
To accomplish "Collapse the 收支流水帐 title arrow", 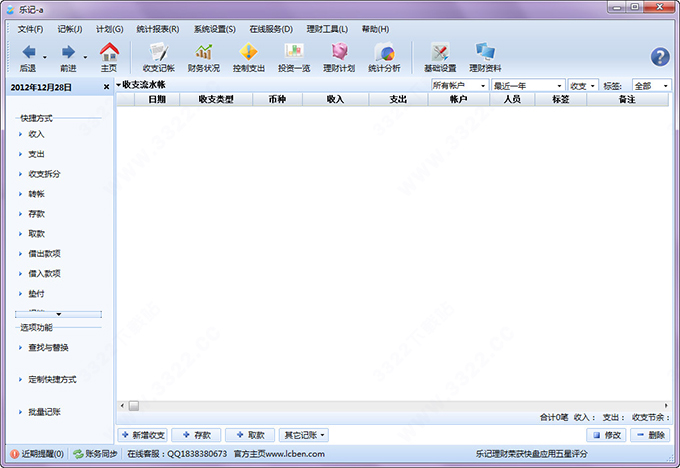I will (x=118, y=85).
